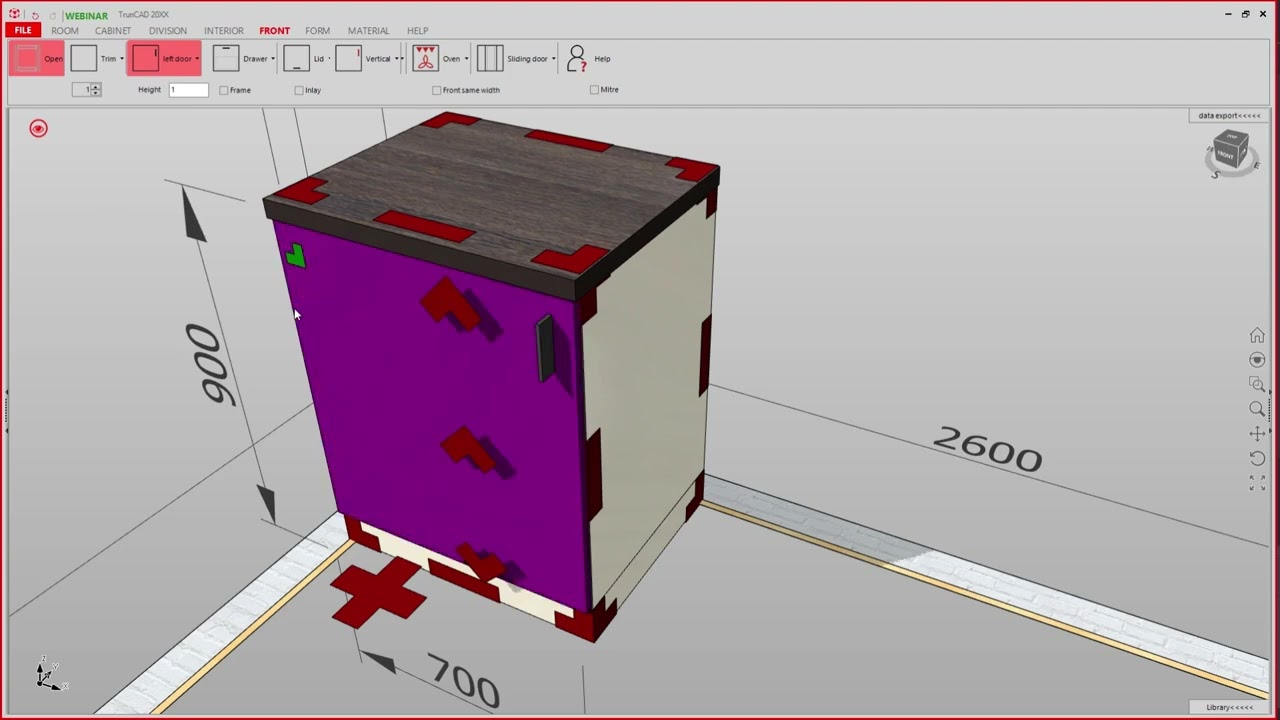Click the redo arrow in title bar
Image resolution: width=1280 pixels, height=720 pixels.
53,15
